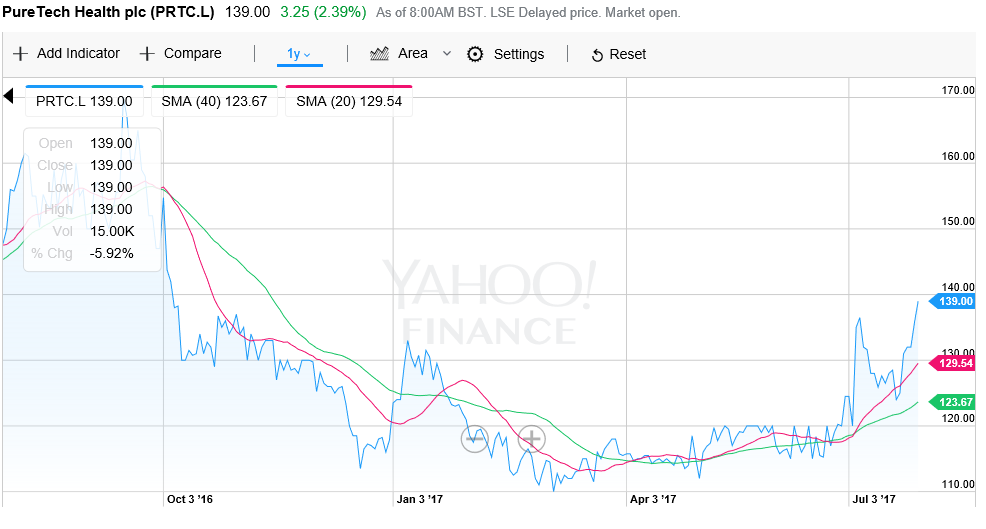Open the Settings gear icon

(475, 54)
